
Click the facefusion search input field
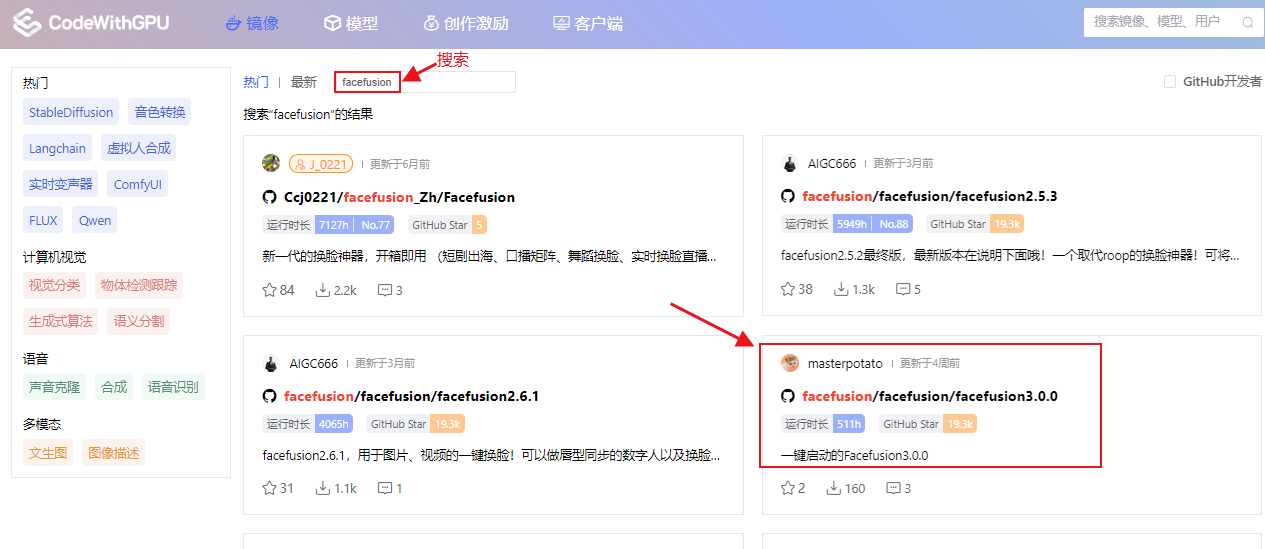click(425, 82)
